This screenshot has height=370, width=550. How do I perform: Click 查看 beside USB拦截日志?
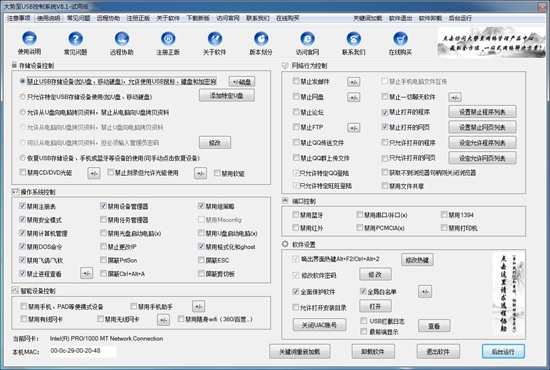[x=434, y=326]
